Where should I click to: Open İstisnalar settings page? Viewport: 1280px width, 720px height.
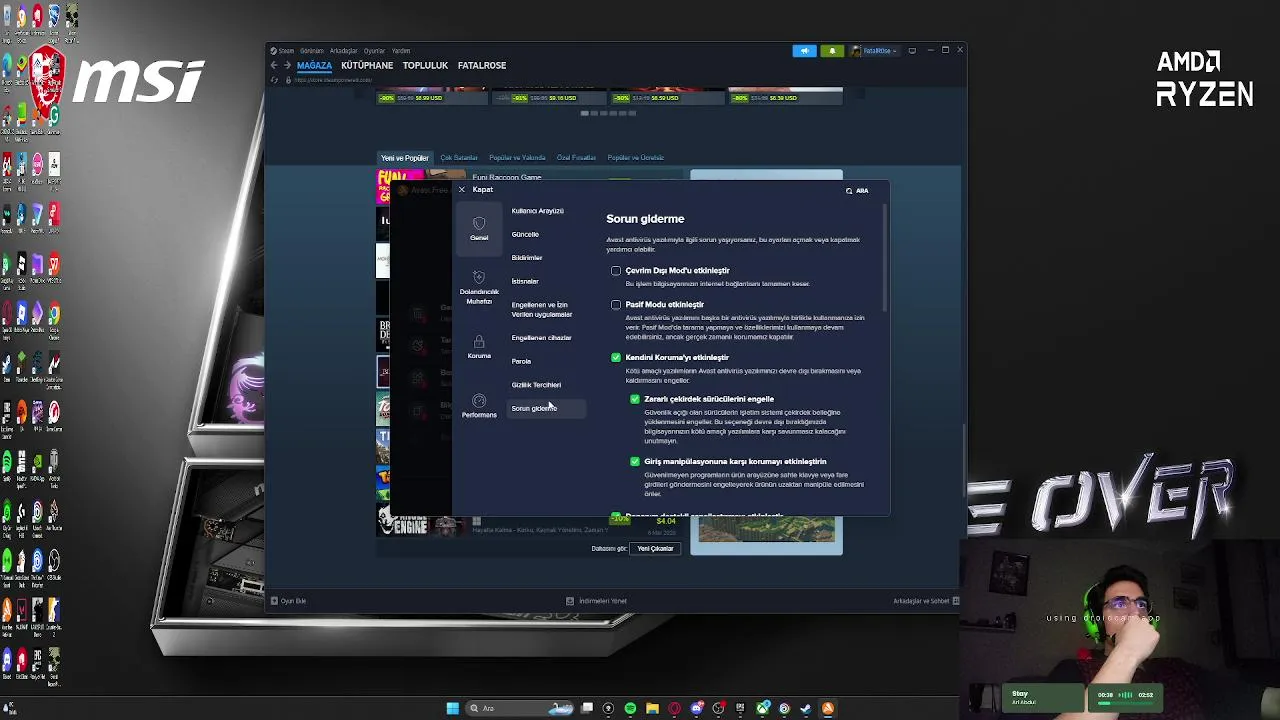point(525,281)
